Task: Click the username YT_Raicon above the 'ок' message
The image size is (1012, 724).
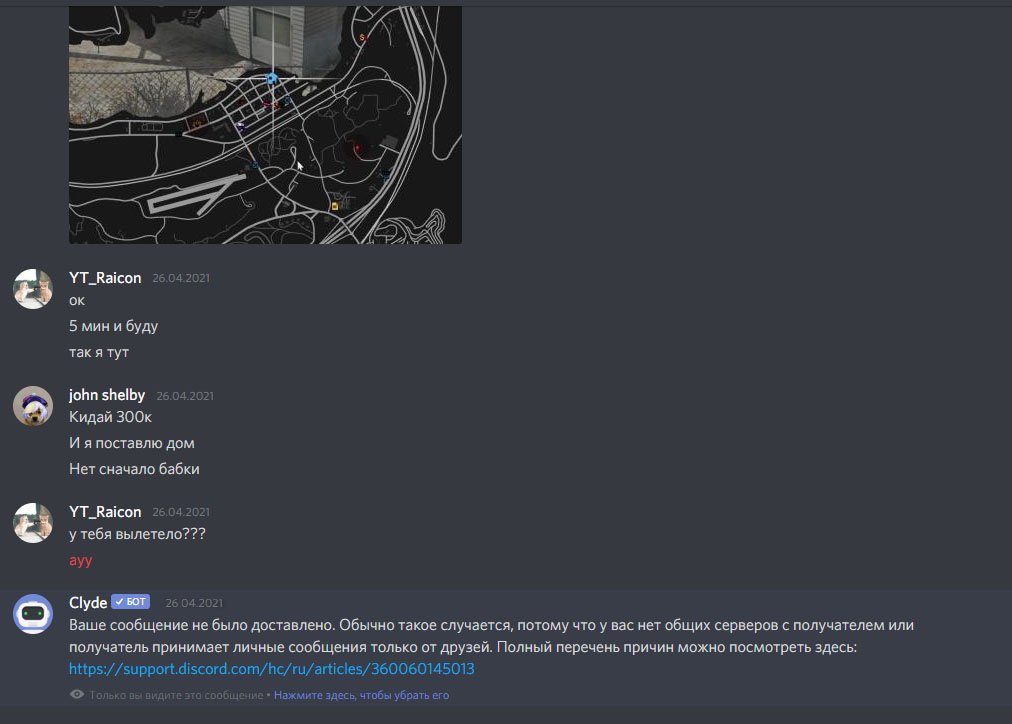Action: click(x=105, y=277)
